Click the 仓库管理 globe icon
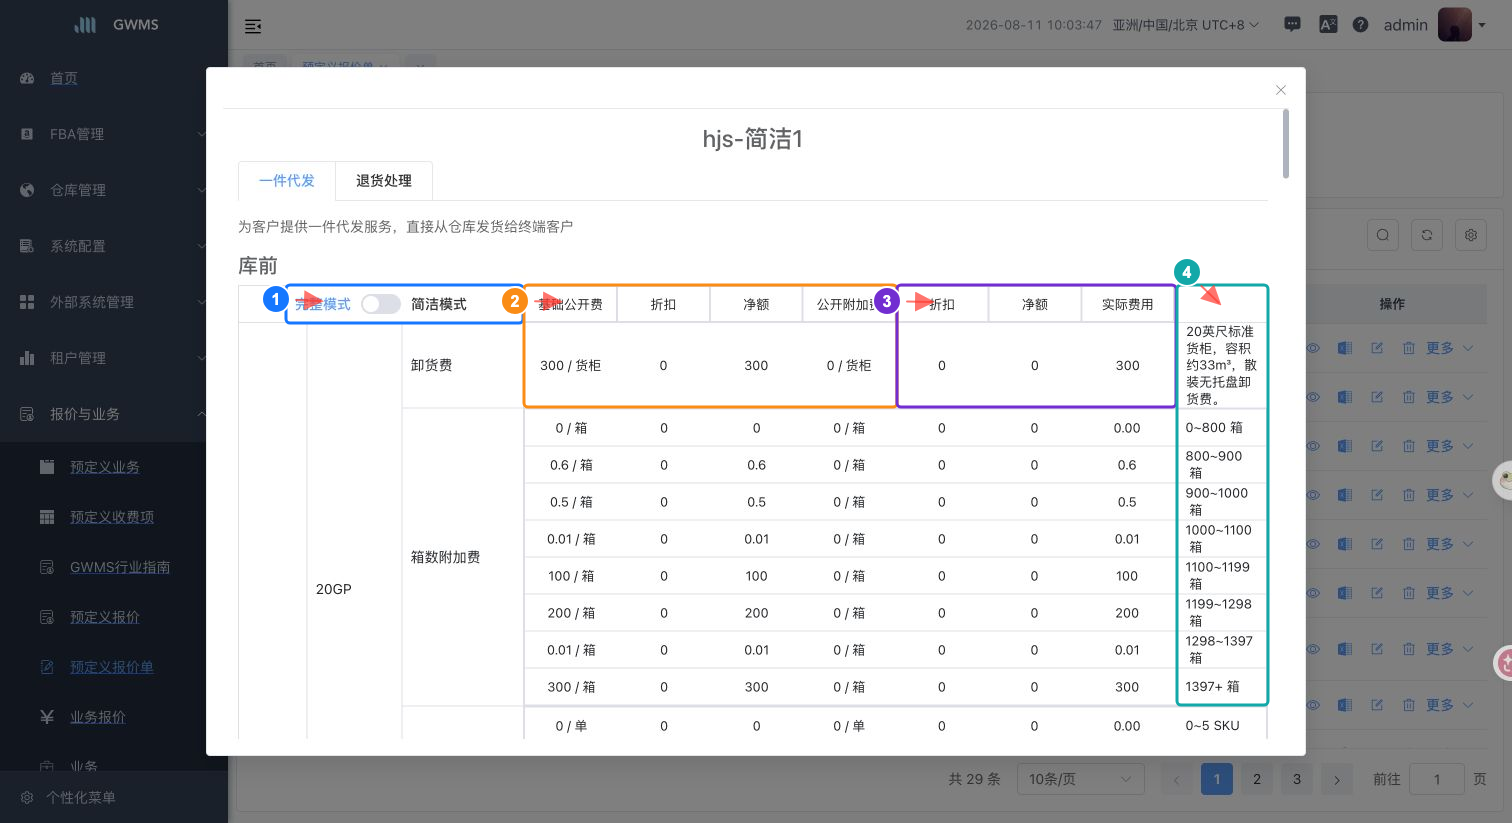The image size is (1512, 823). tap(27, 190)
